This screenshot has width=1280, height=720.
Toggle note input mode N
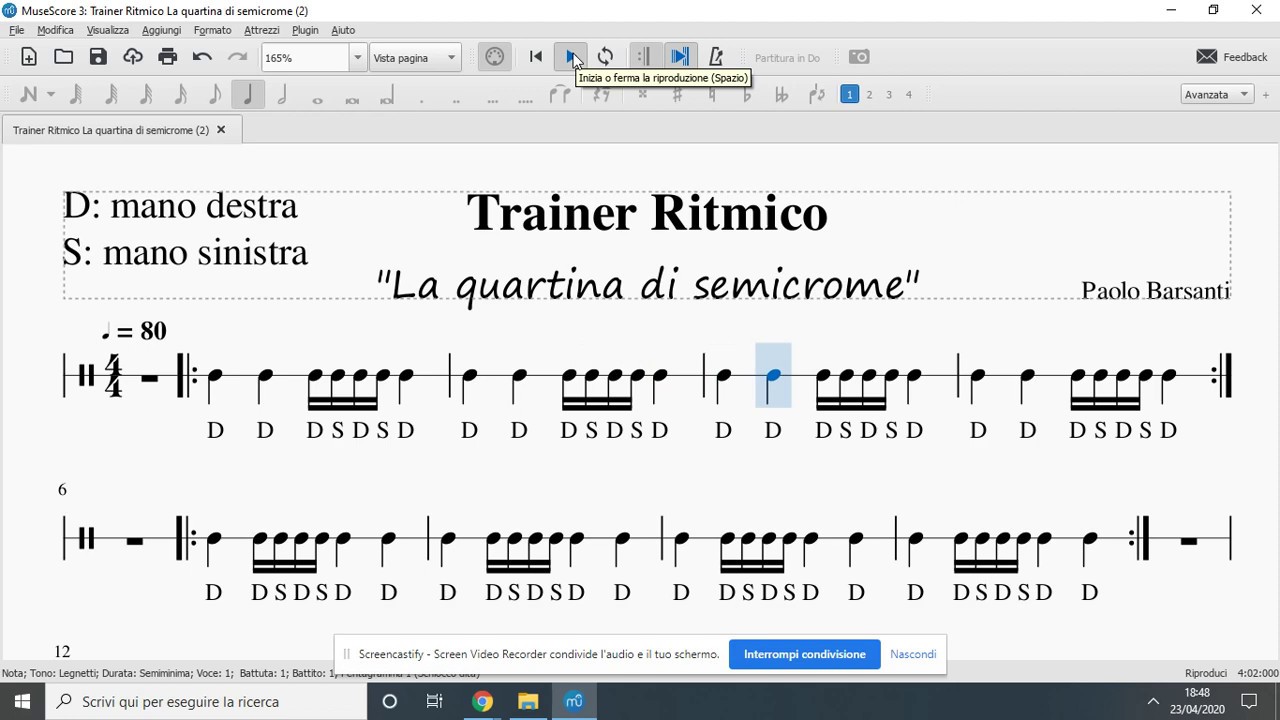tap(28, 95)
